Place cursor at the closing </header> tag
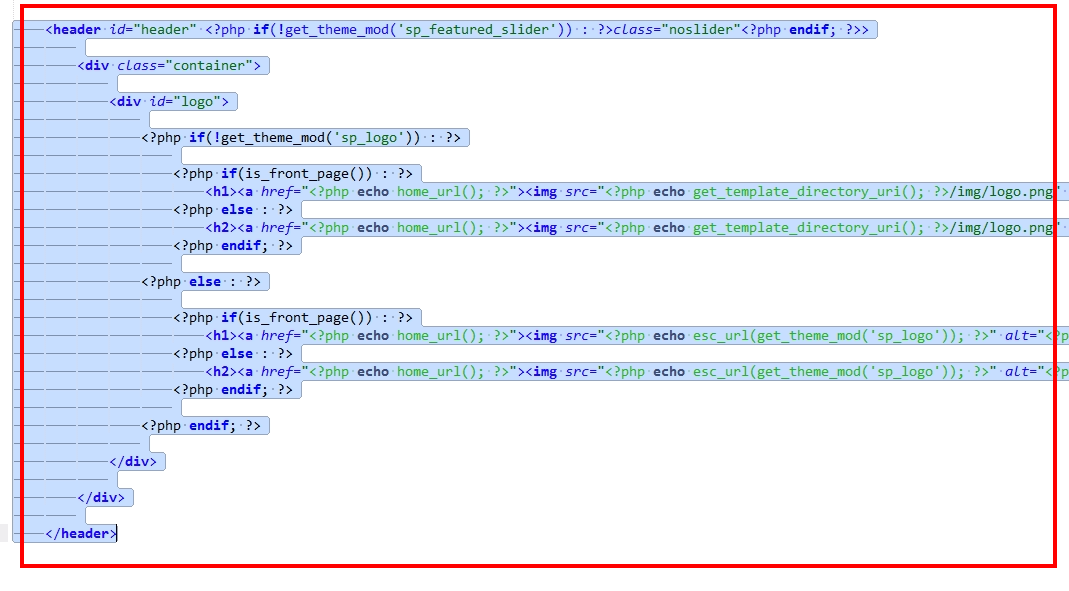The height and width of the screenshot is (591, 1069). pyautogui.click(x=81, y=533)
